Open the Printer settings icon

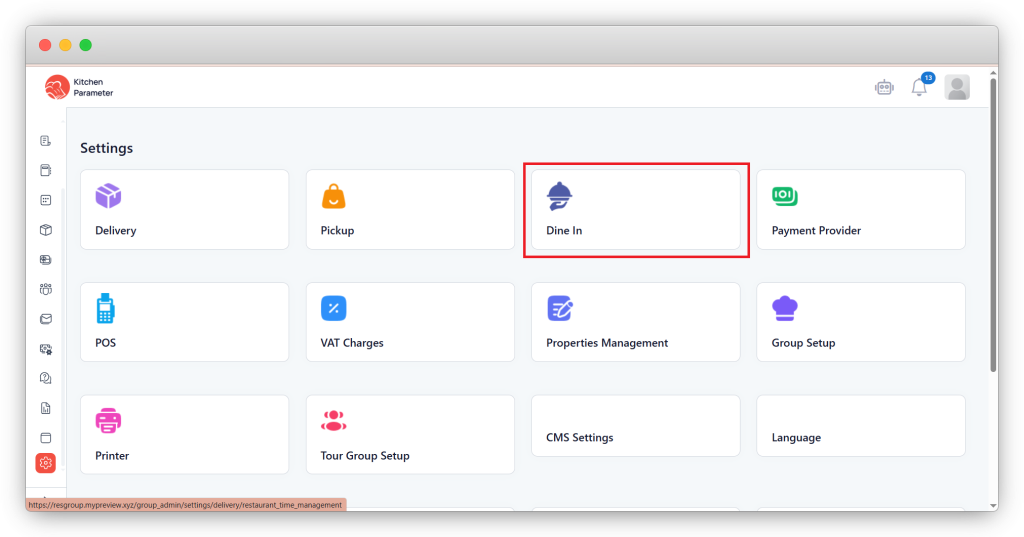[108, 421]
